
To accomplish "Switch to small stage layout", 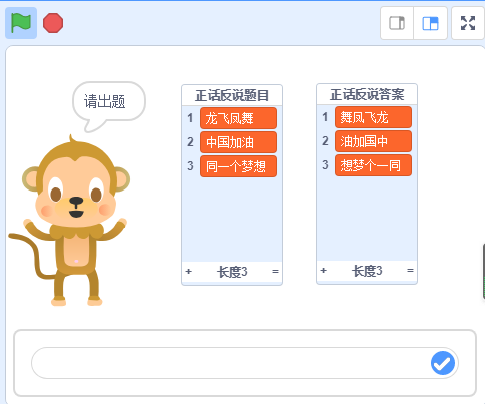I will pyautogui.click(x=397, y=23).
